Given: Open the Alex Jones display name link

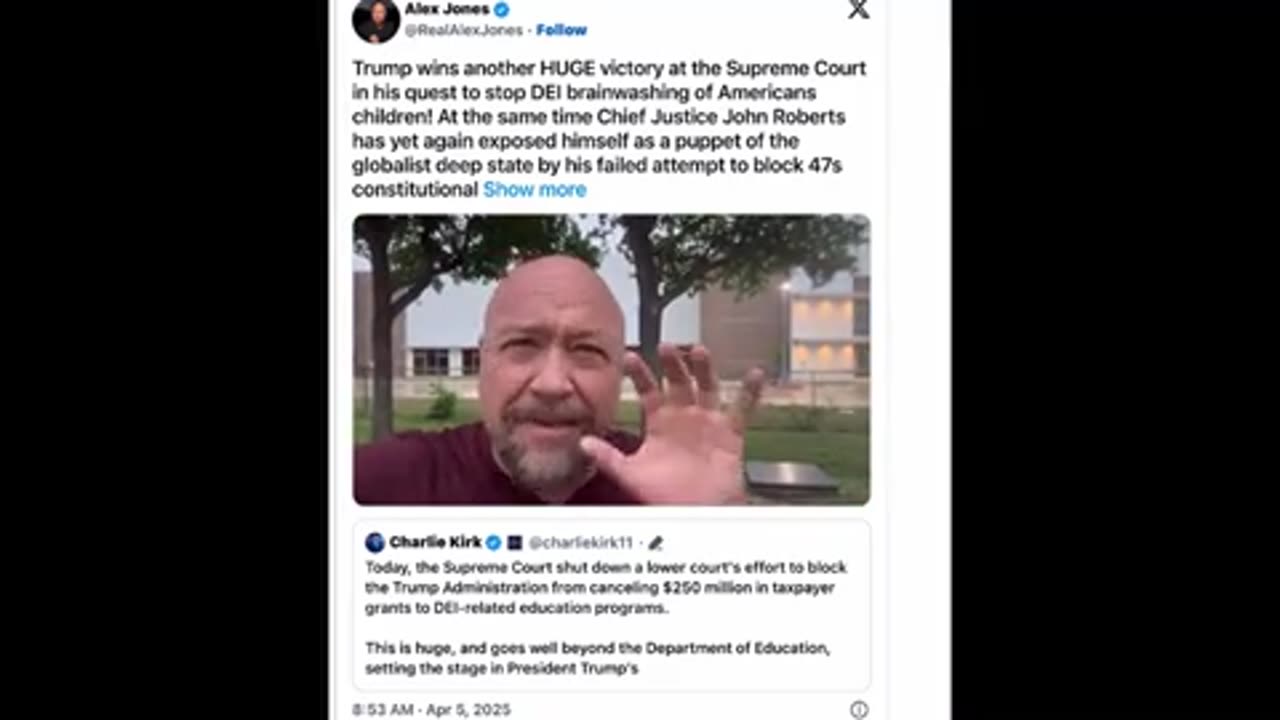Looking at the screenshot, I should coord(447,9).
